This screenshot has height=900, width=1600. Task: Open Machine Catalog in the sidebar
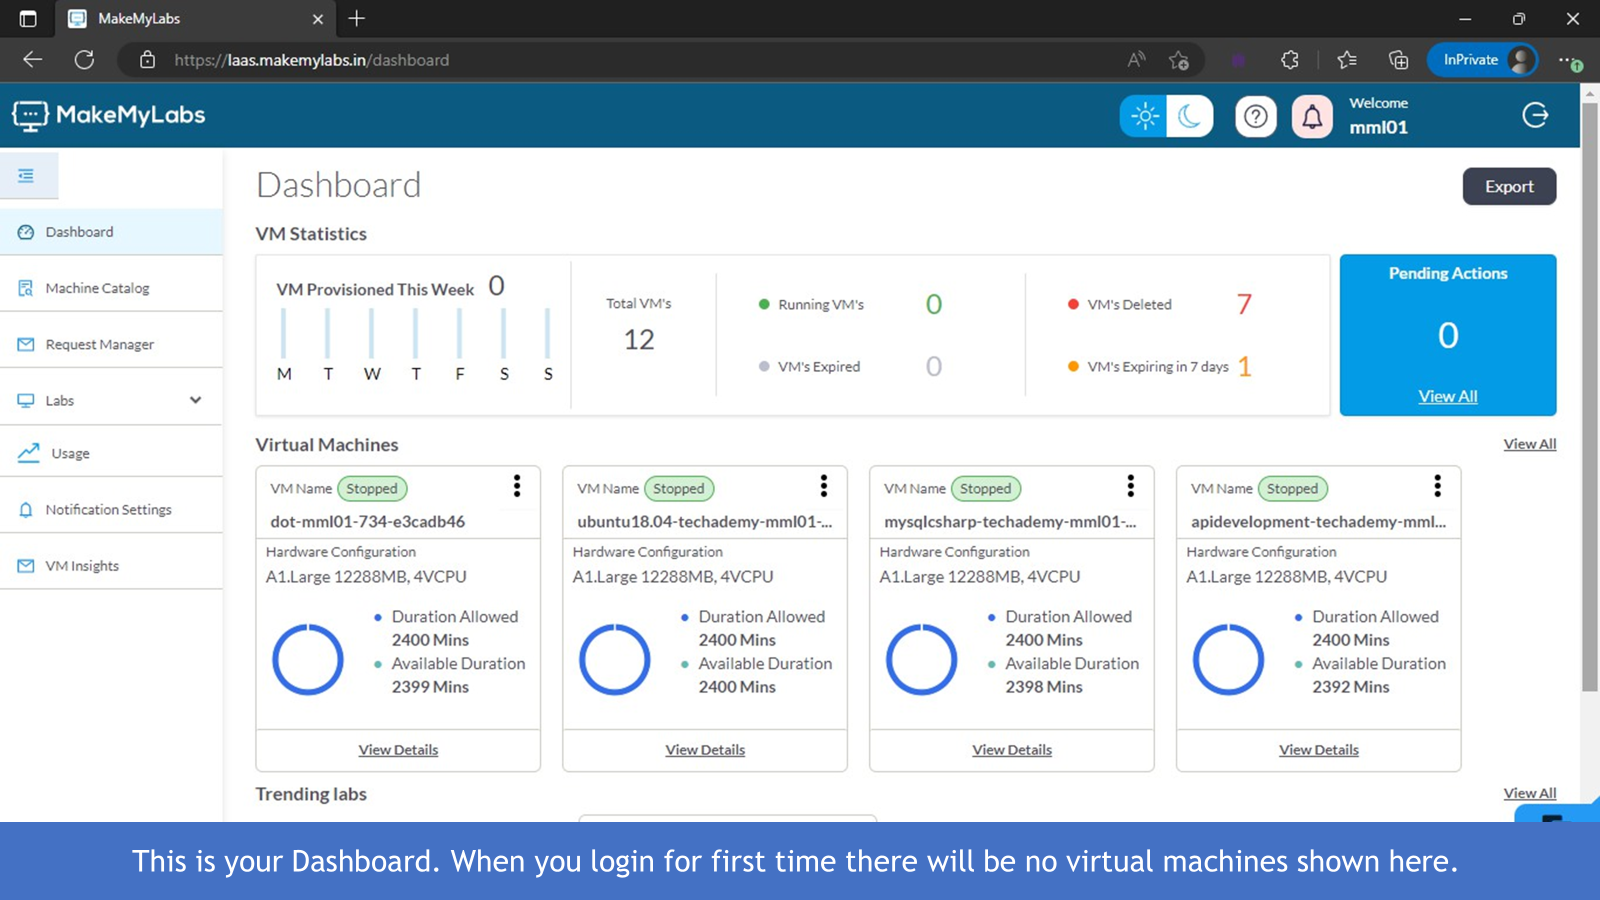(111, 288)
